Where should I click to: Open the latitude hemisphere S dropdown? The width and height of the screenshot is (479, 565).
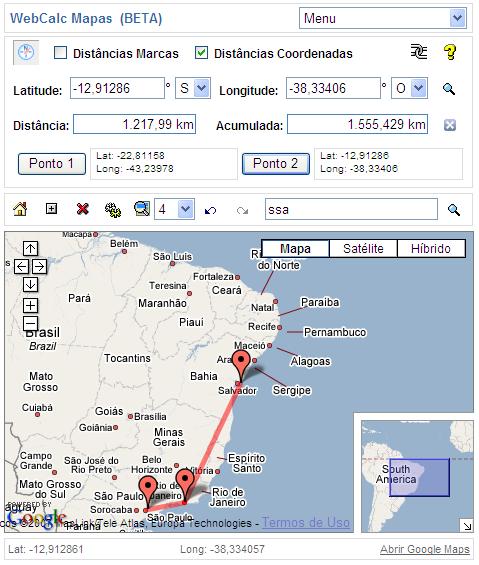point(193,88)
